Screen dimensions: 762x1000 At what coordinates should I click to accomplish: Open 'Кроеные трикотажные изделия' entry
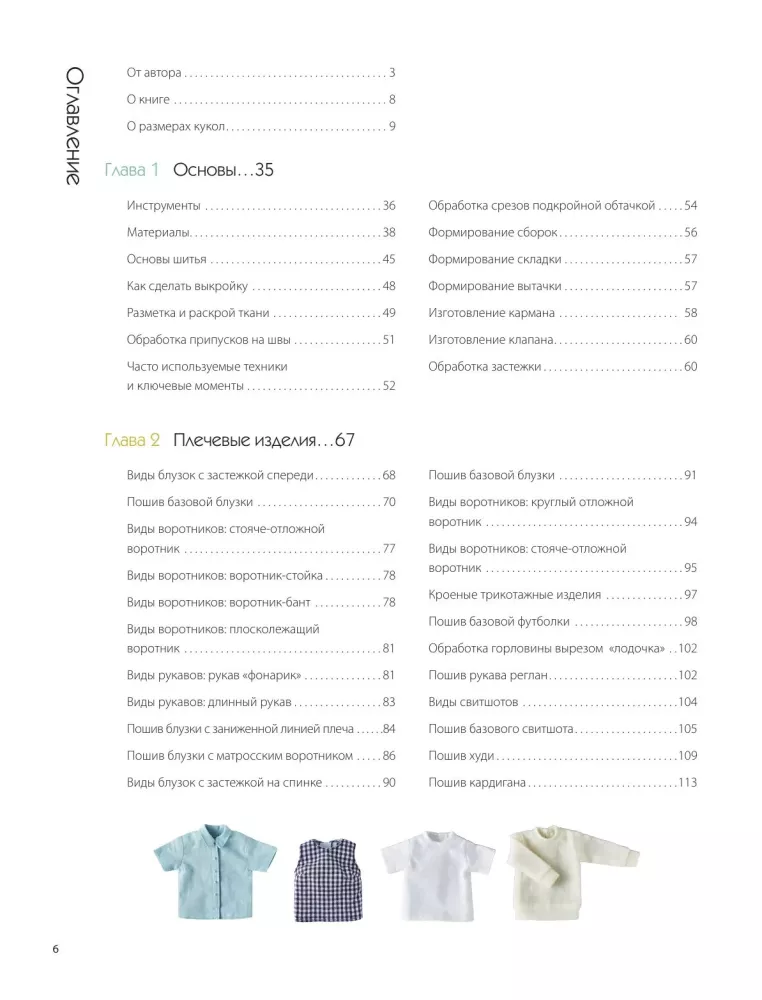click(x=562, y=595)
